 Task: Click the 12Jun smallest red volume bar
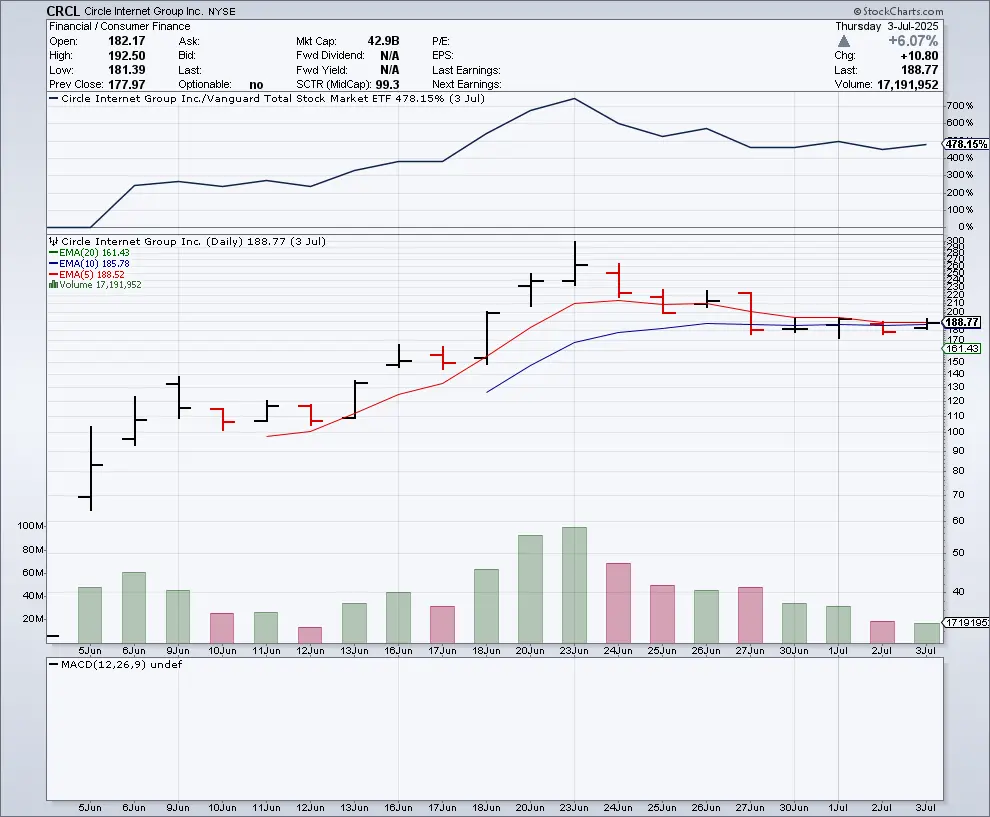(x=310, y=635)
